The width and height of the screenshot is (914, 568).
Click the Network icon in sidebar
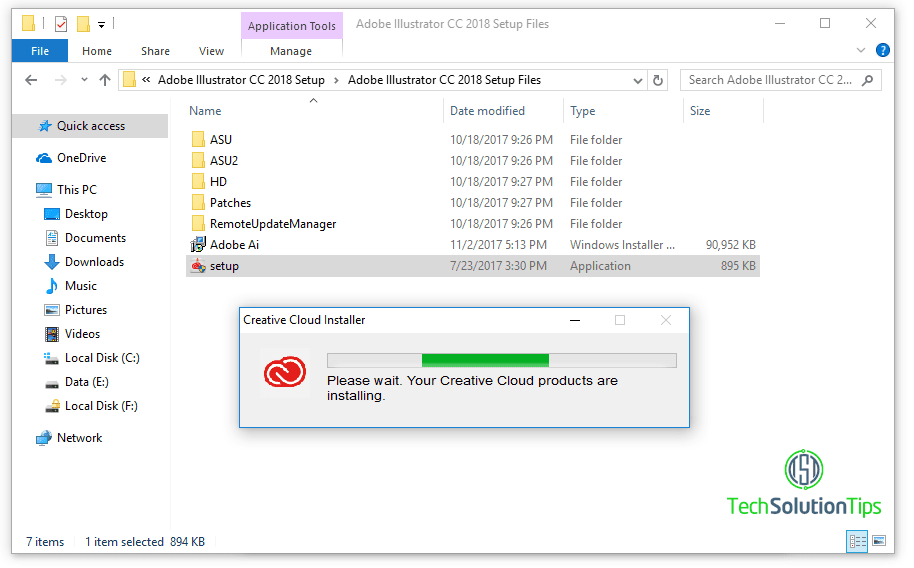coord(44,438)
